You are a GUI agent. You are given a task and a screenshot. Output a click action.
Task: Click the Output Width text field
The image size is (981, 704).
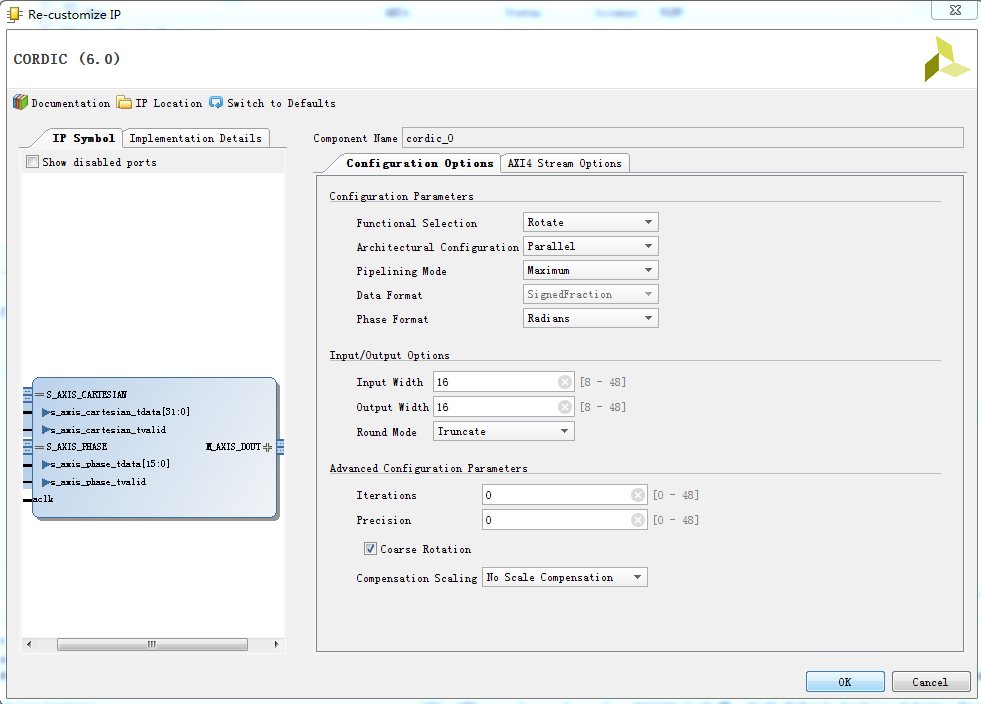coord(504,407)
